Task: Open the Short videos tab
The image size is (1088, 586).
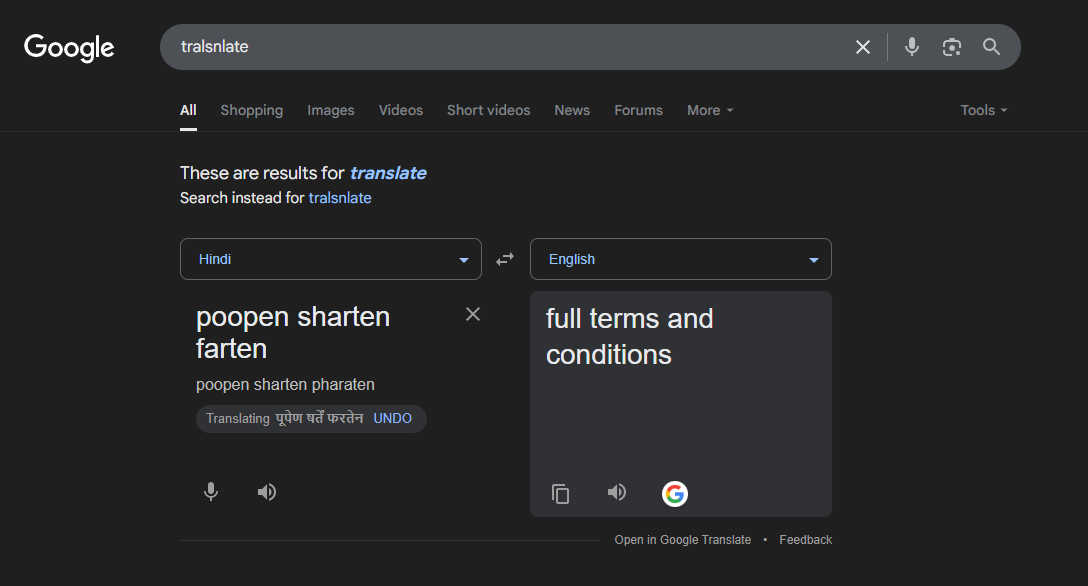Action: 488,110
